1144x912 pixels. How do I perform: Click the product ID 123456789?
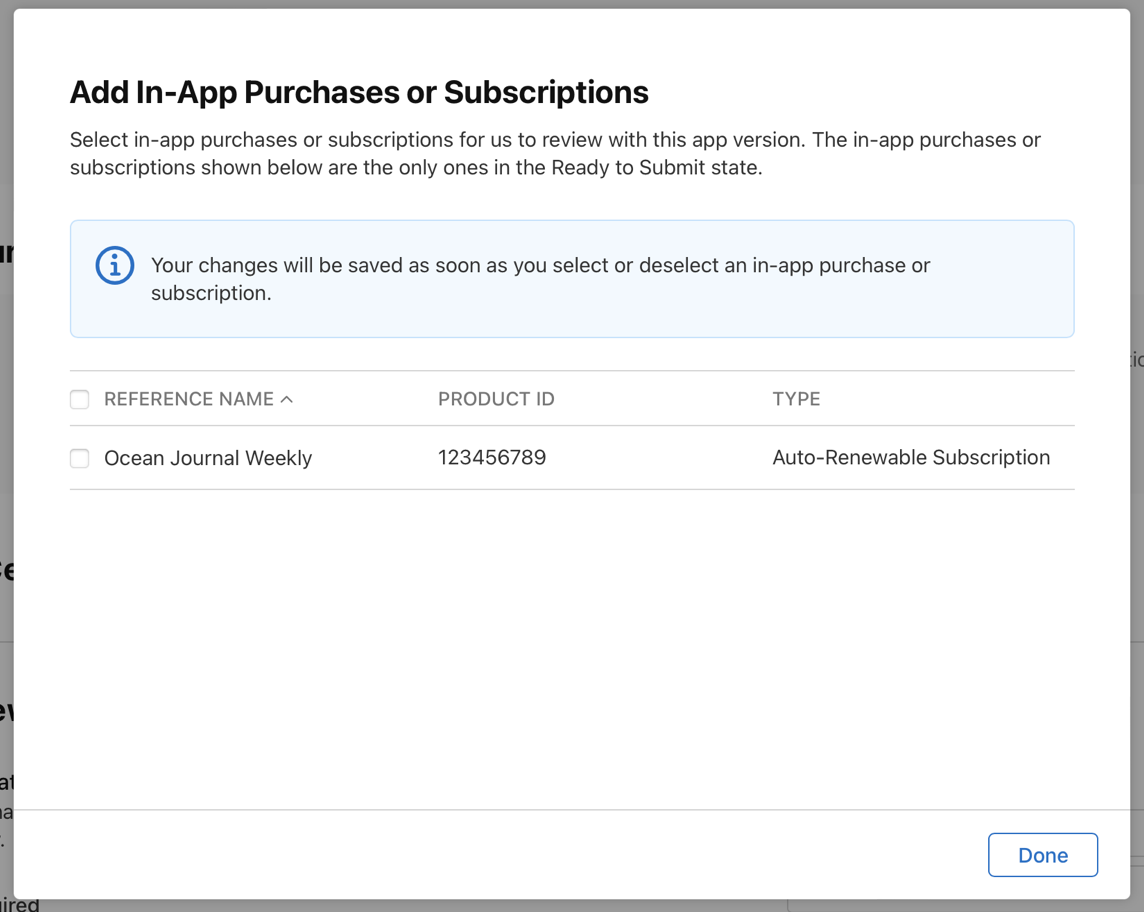[492, 457]
